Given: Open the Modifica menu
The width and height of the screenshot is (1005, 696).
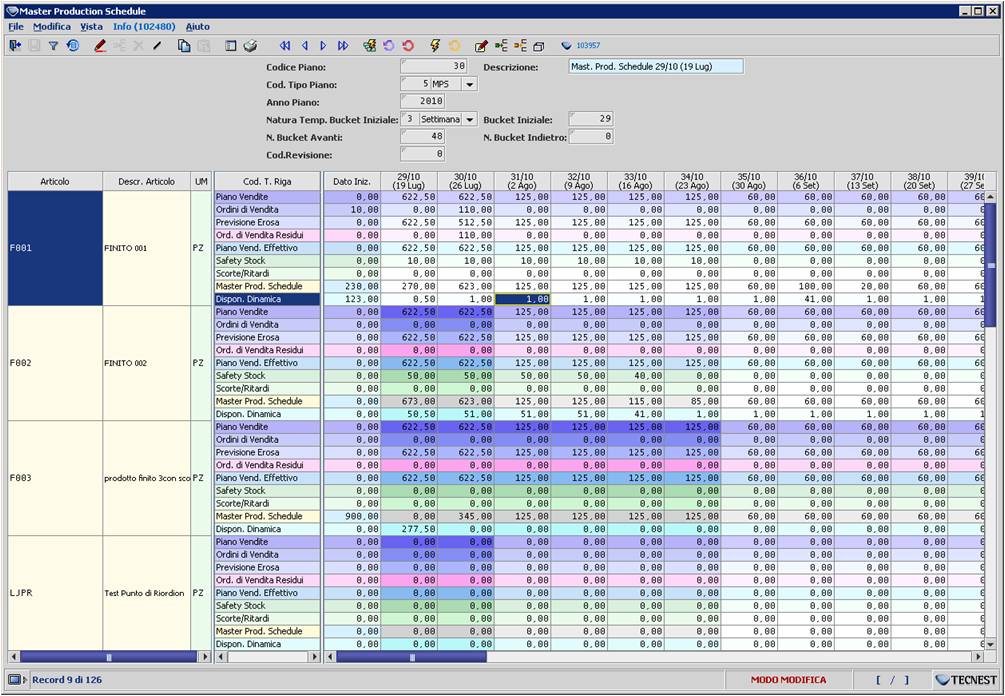Looking at the screenshot, I should click(x=52, y=27).
